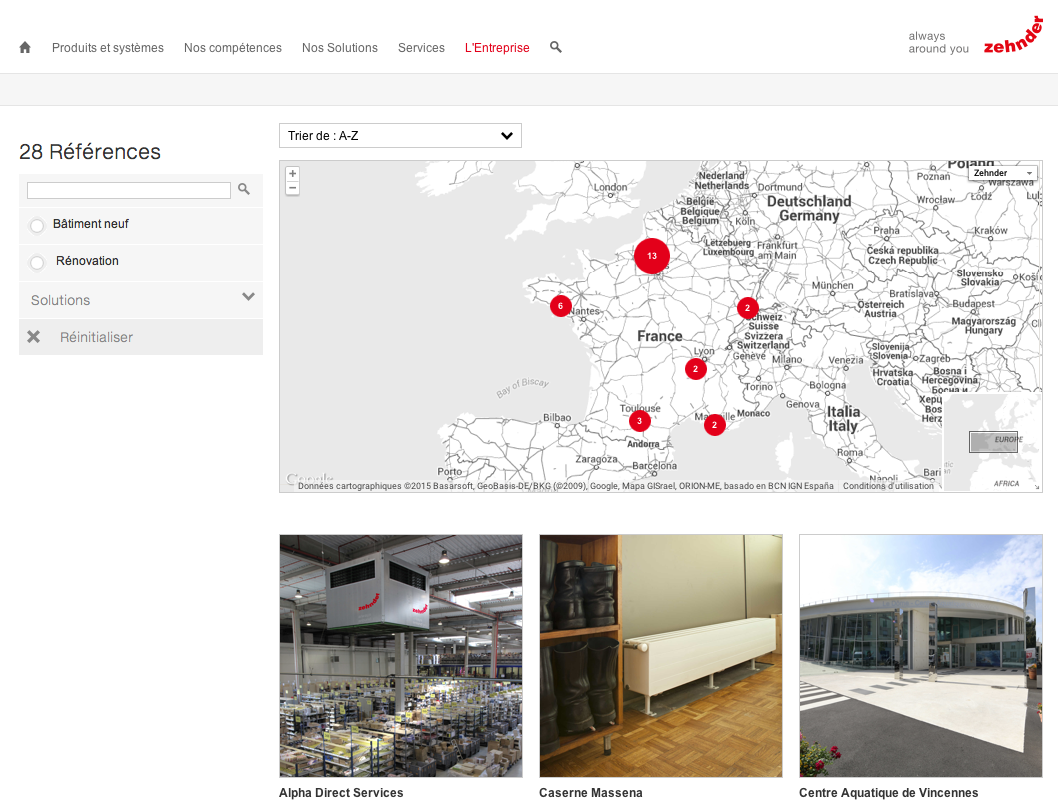Select the cluster of 2 near Switzerland

coord(747,308)
